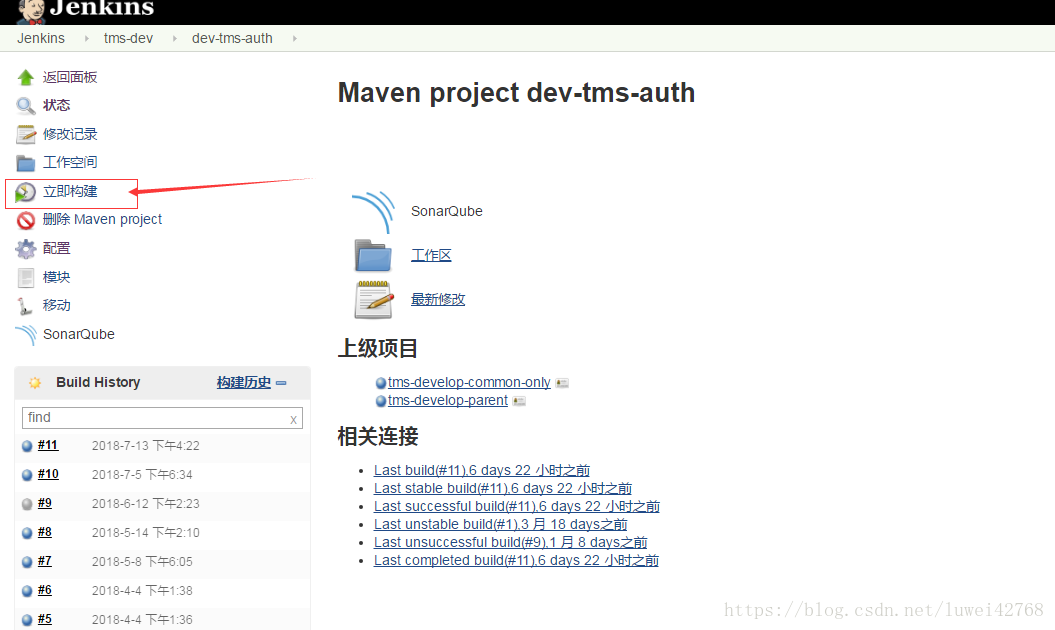
Task: Click the small badge icon after tms-develop-parent
Action: click(x=519, y=401)
